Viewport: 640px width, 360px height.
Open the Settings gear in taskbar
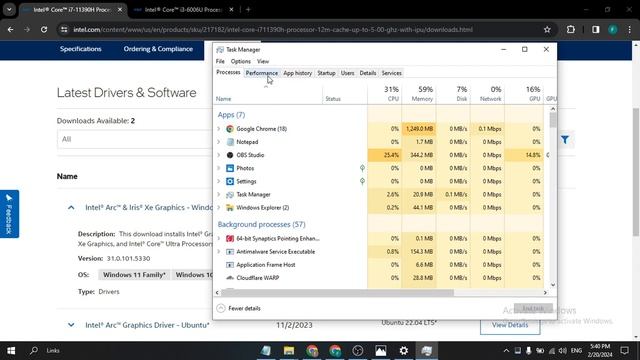point(403,351)
